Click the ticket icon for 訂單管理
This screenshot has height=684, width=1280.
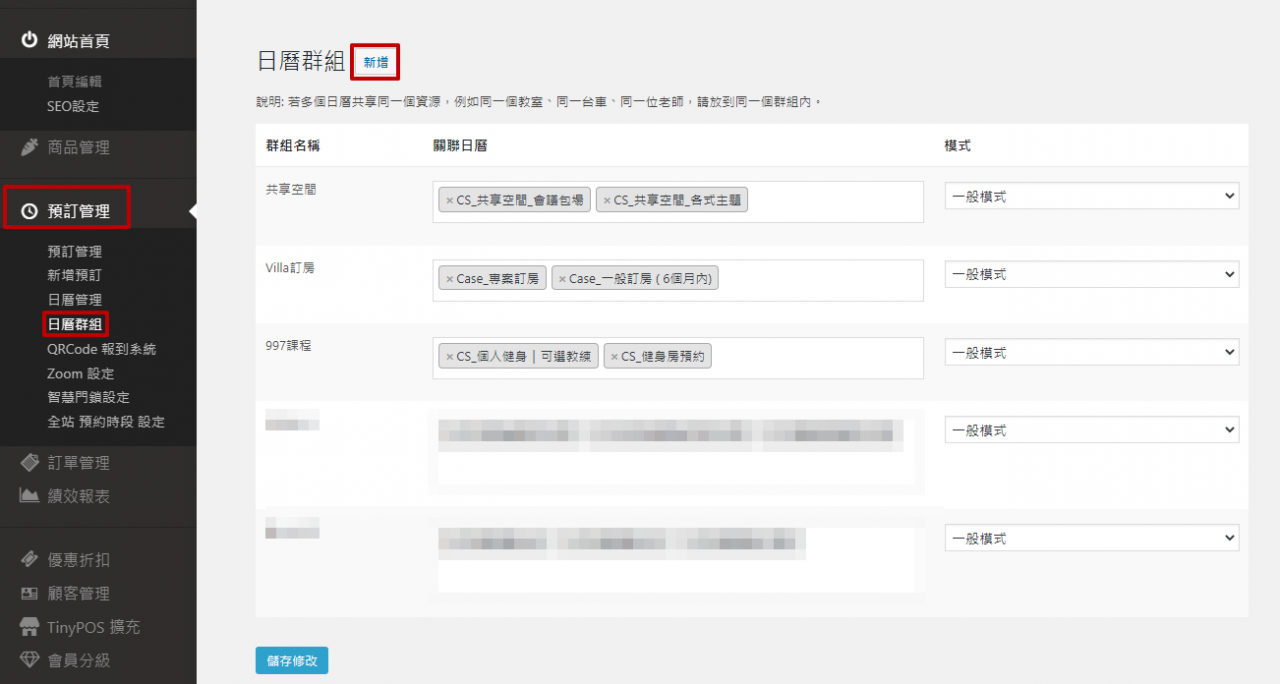[29, 463]
